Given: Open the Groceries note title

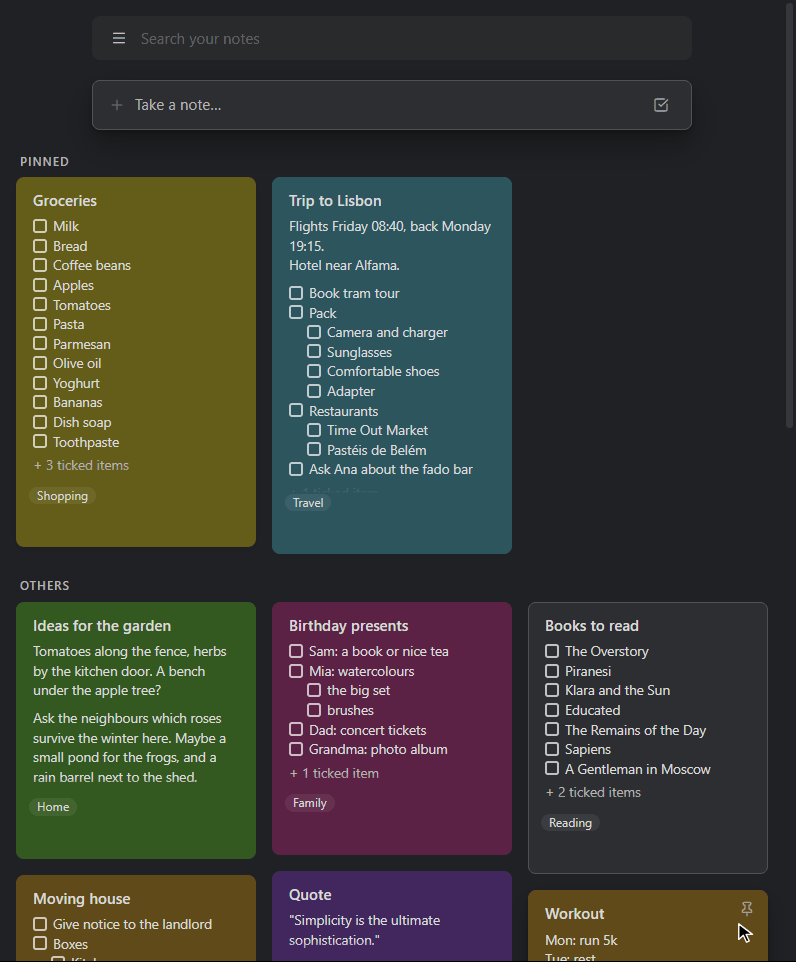Looking at the screenshot, I should [65, 201].
